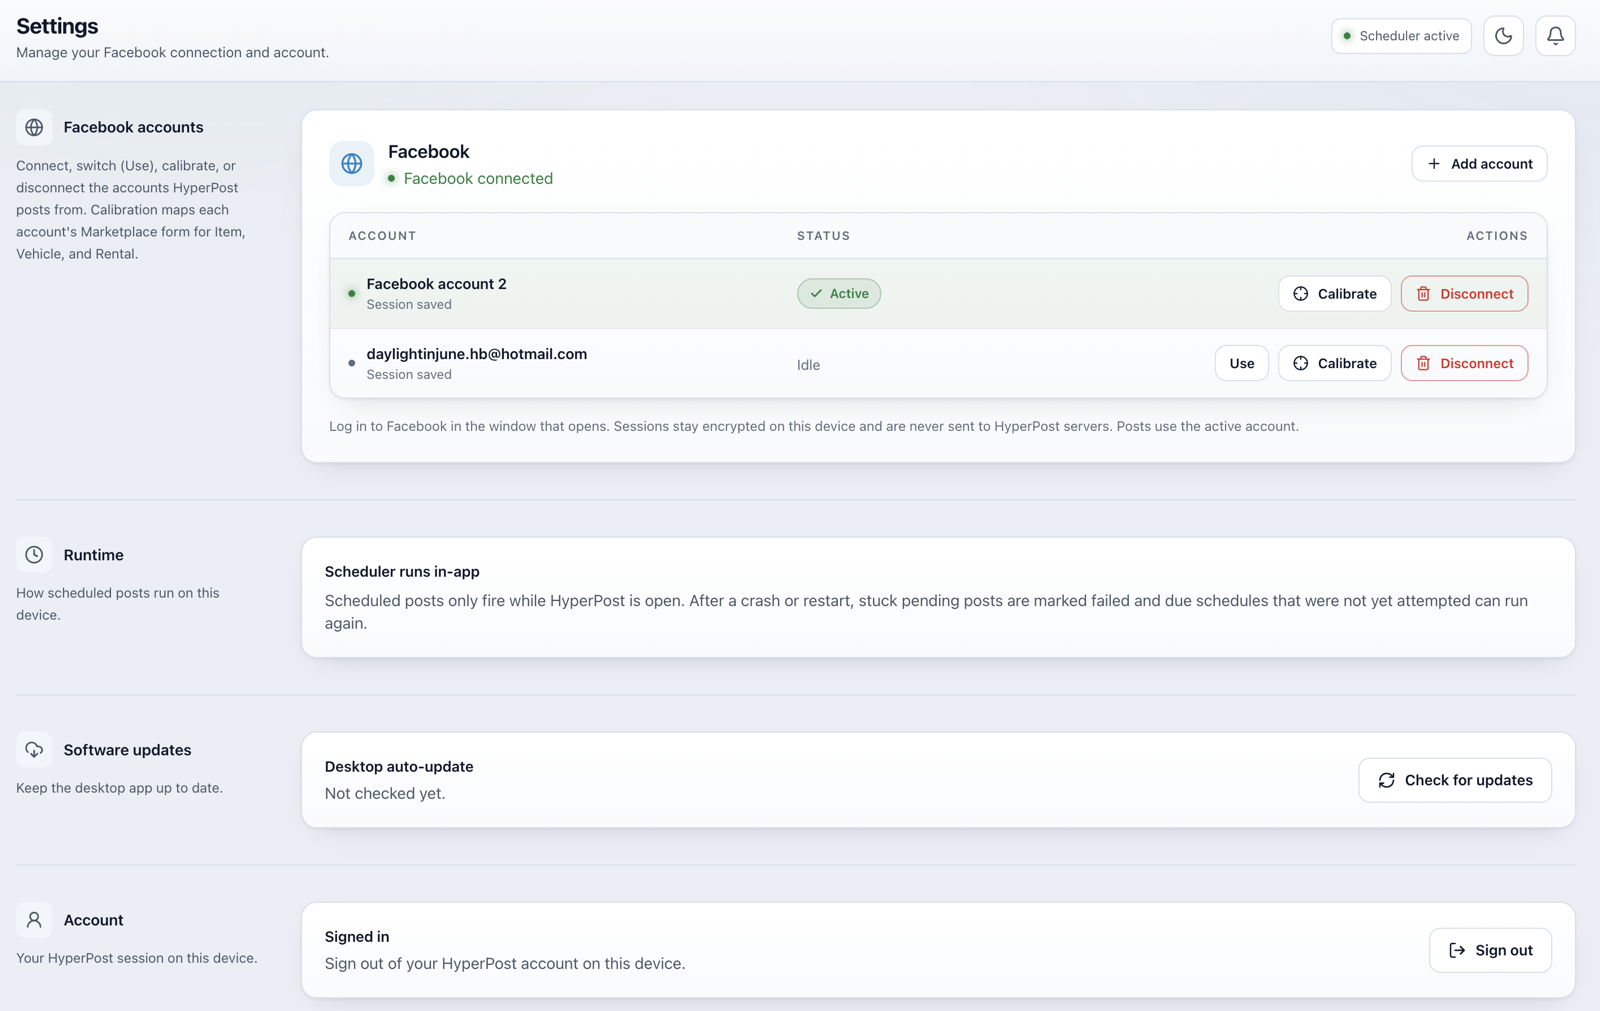Click the clock icon beside Runtime
The width and height of the screenshot is (1600, 1011).
click(x=34, y=555)
